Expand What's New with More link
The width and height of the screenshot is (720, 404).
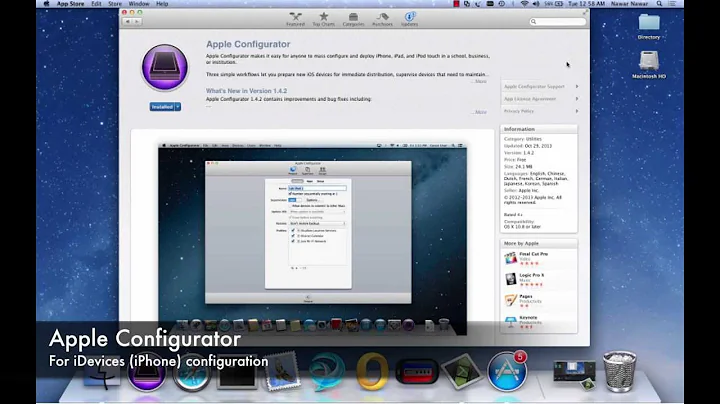[480, 112]
